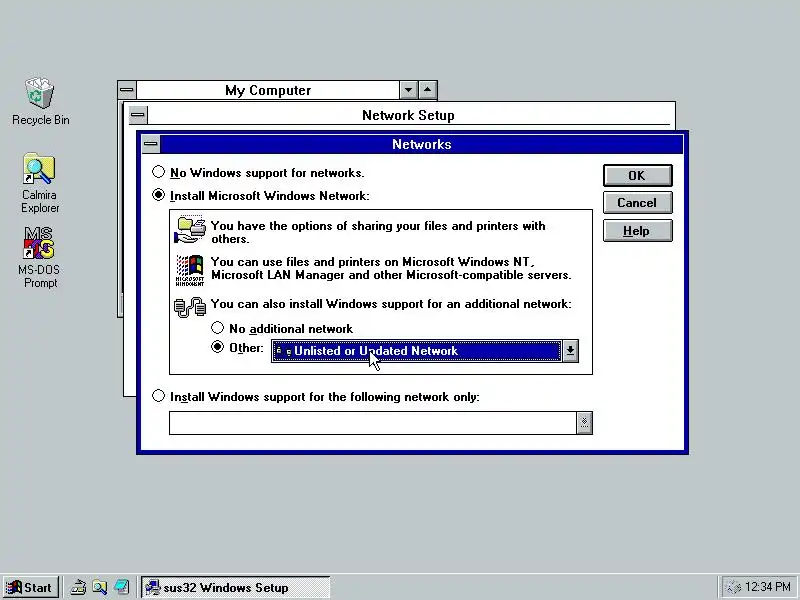The height and width of the screenshot is (600, 800).
Task: Launch the MS-DOS Prompt desktop shortcut
Action: [40, 258]
